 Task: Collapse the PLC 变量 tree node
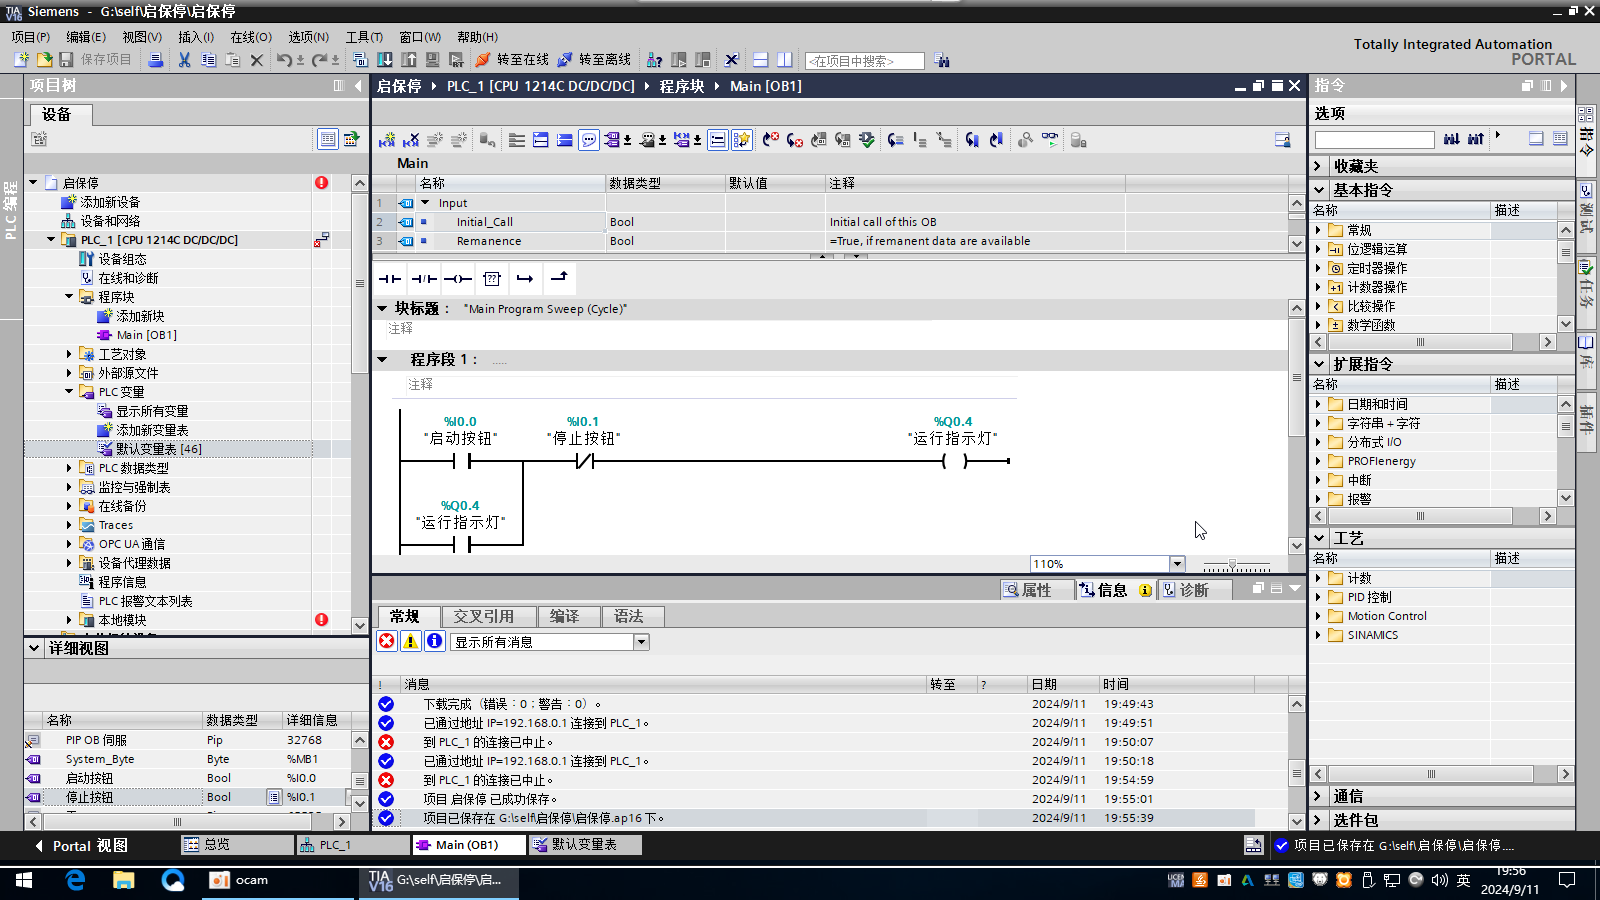pyautogui.click(x=69, y=392)
